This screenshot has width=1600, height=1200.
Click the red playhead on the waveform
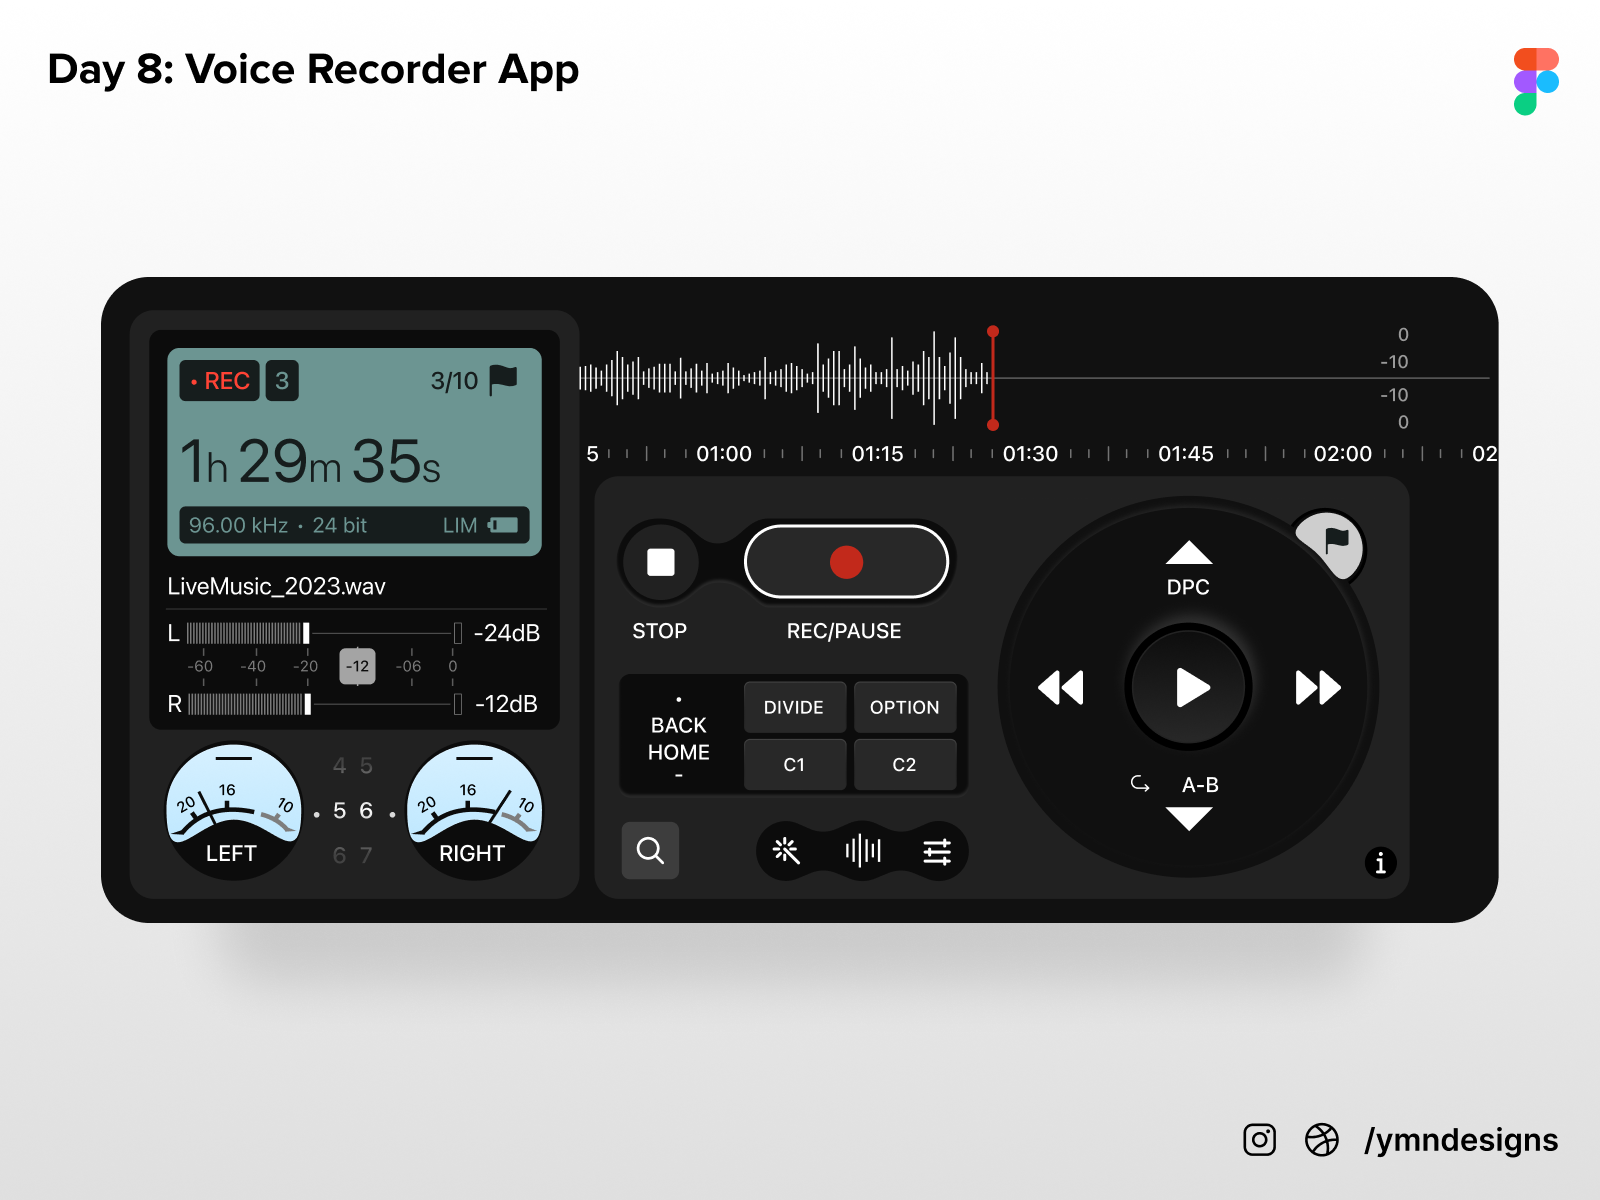pos(993,377)
